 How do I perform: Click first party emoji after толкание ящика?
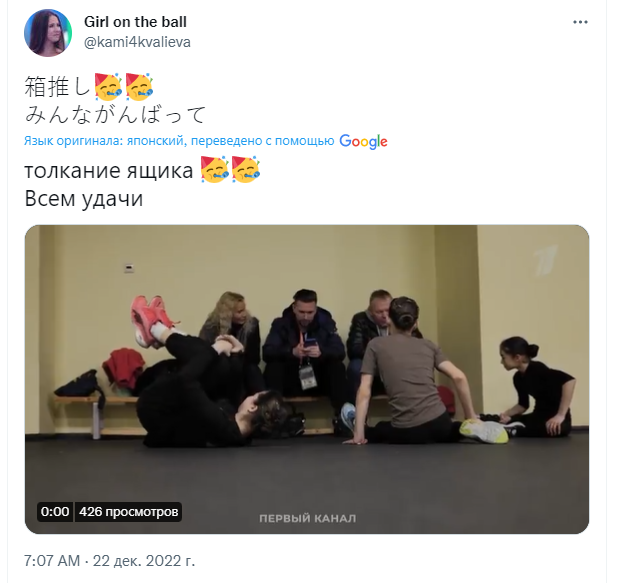[x=215, y=170]
